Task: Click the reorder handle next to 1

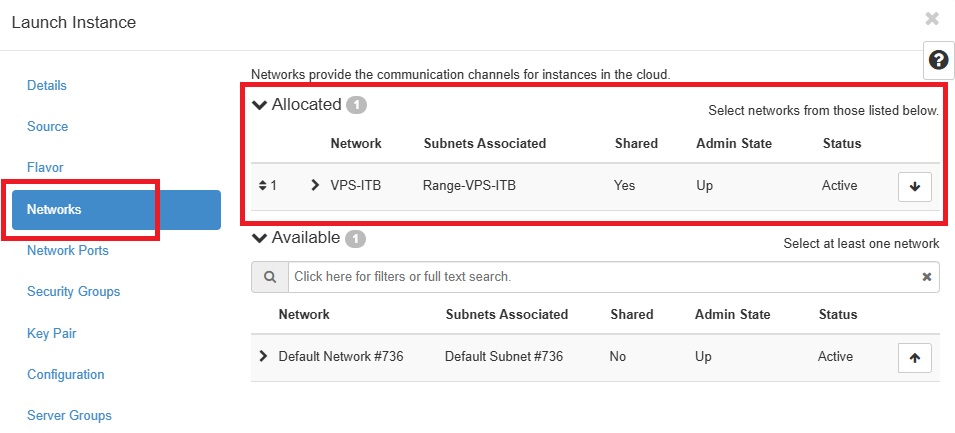Action: [x=263, y=185]
